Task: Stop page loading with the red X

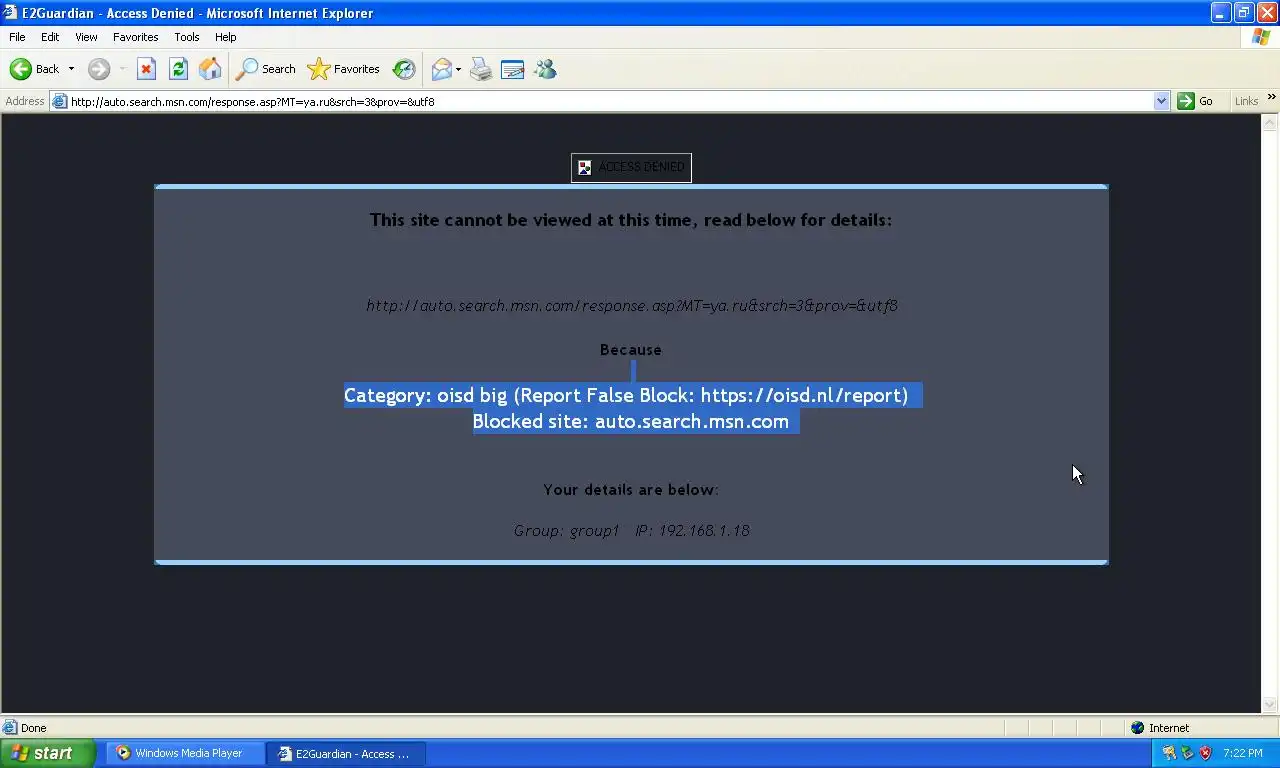Action: click(146, 69)
